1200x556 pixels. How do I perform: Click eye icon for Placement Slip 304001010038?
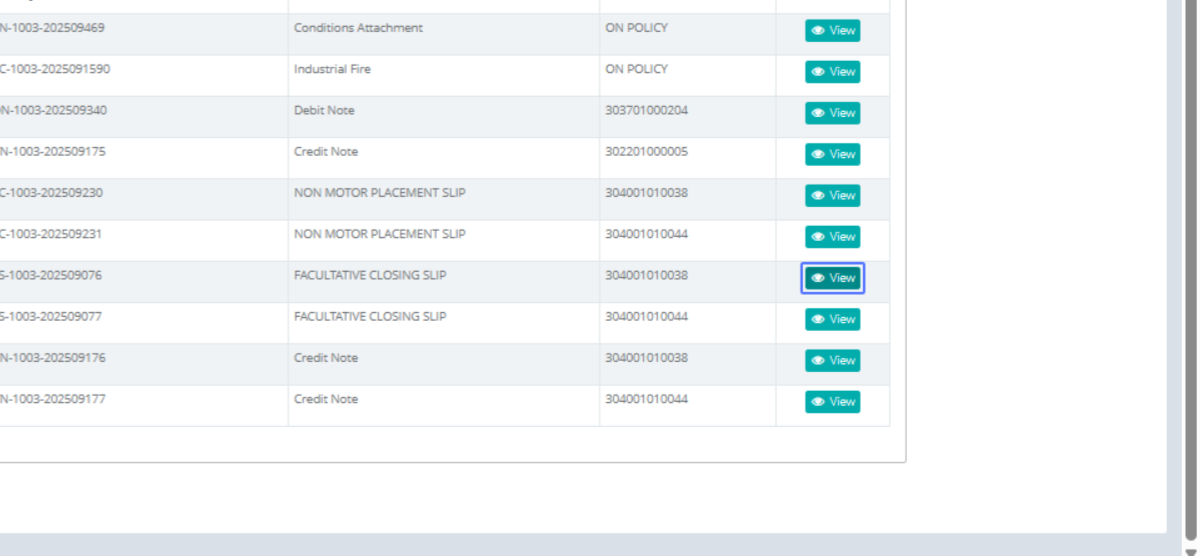tap(818, 196)
